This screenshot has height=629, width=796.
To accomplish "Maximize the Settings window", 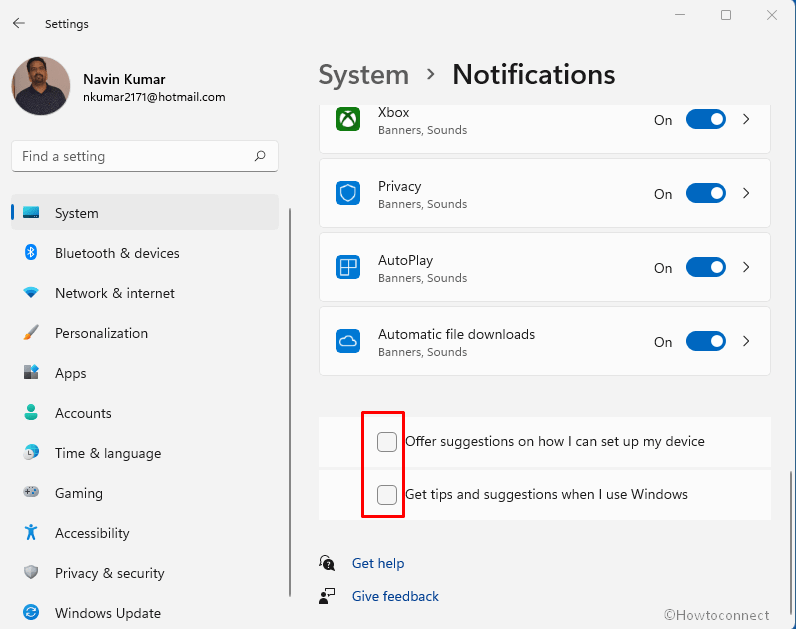I will (x=726, y=15).
